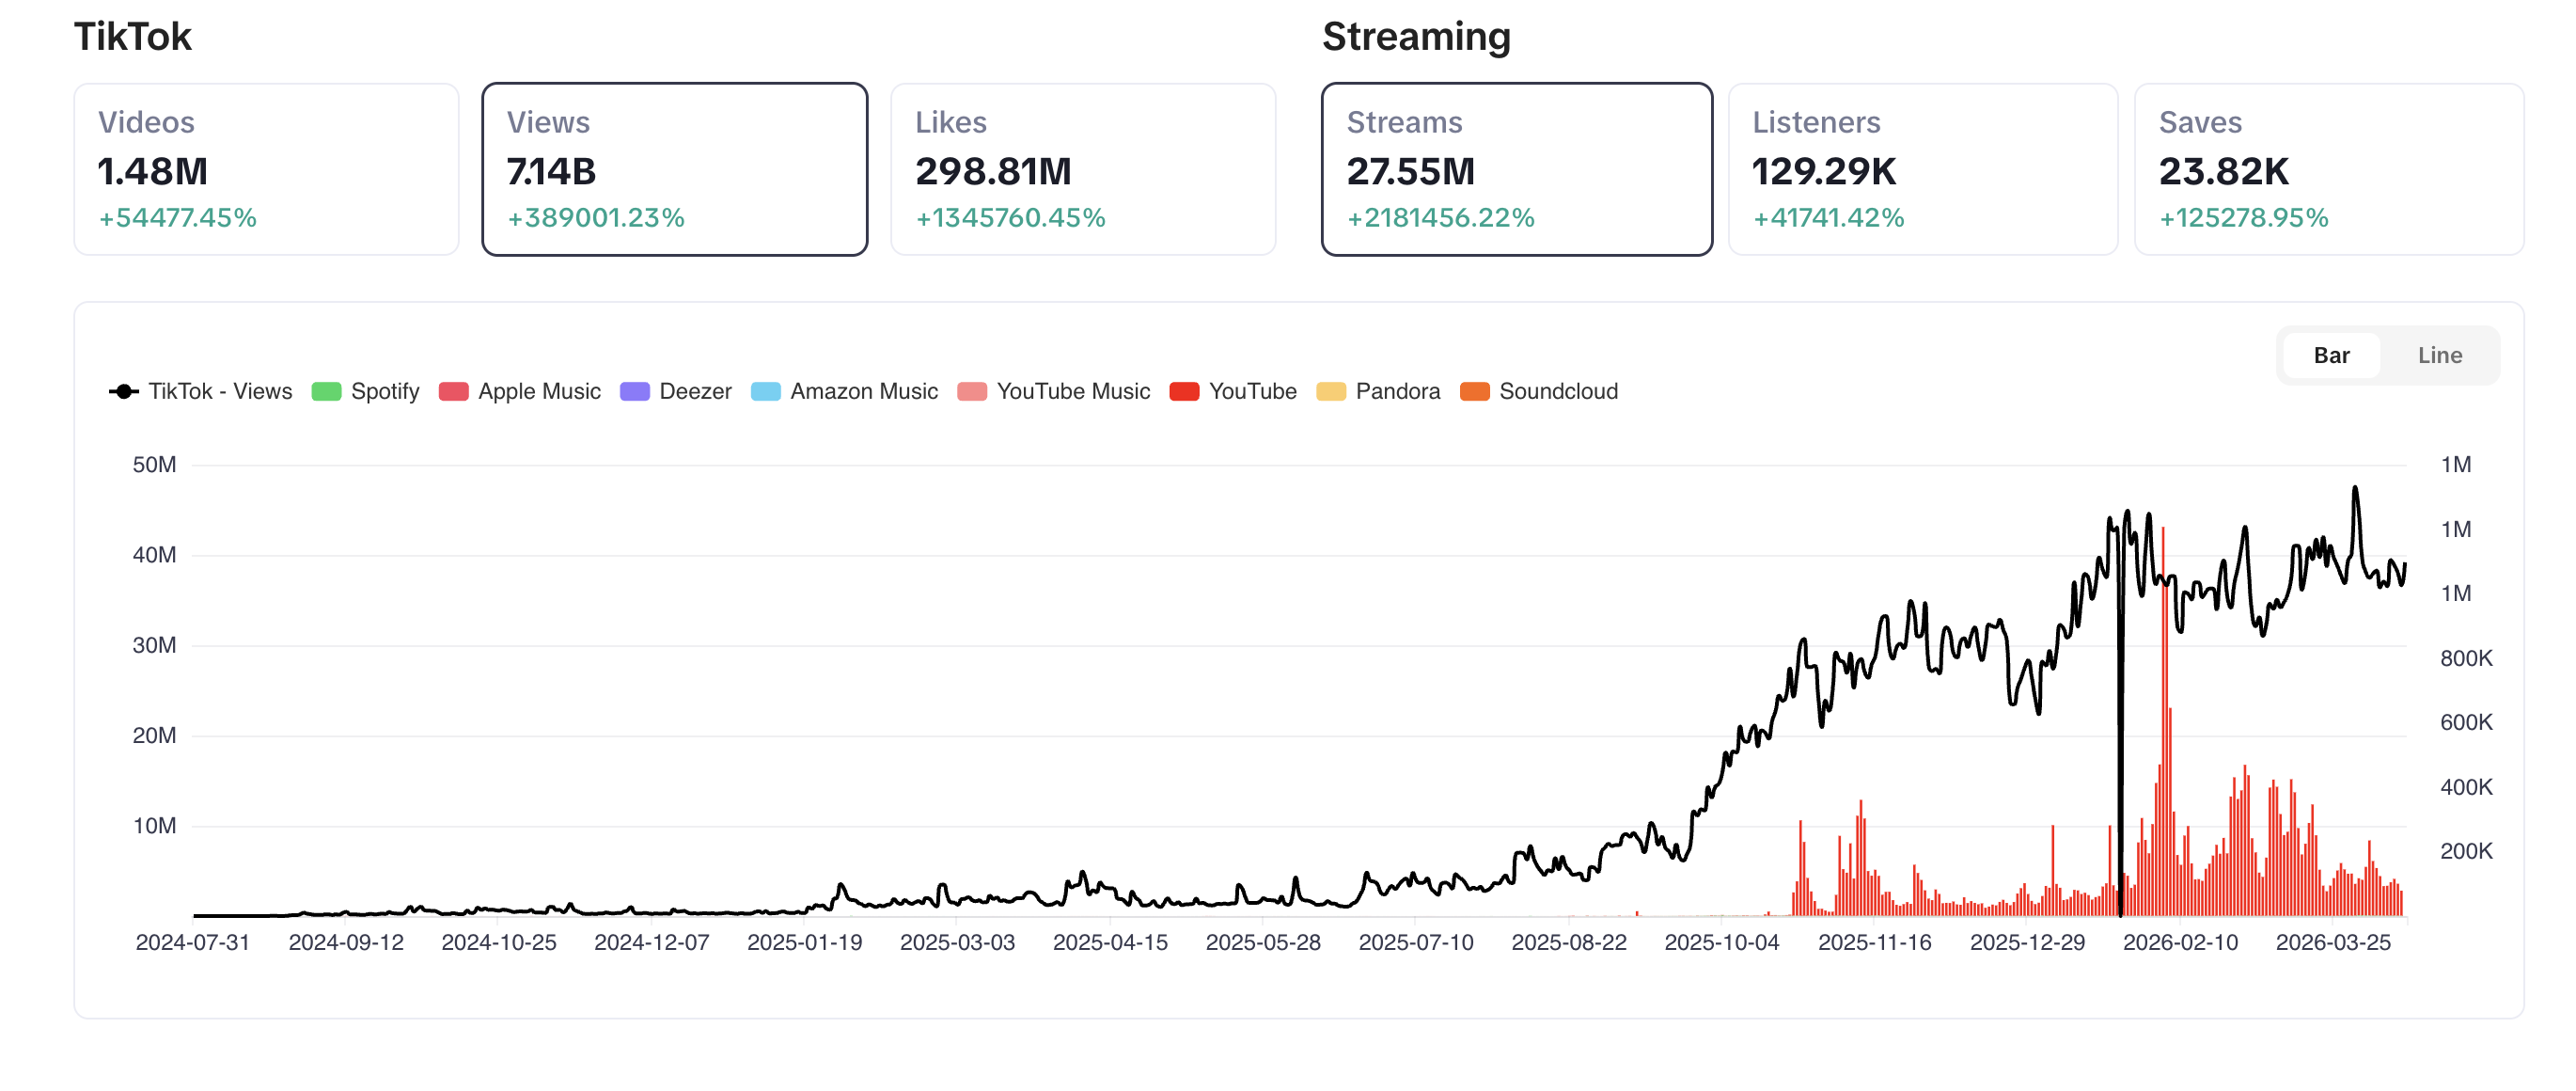Click the 2025-07-10 x-axis date label
The width and height of the screenshot is (2576, 1091).
click(x=1415, y=942)
